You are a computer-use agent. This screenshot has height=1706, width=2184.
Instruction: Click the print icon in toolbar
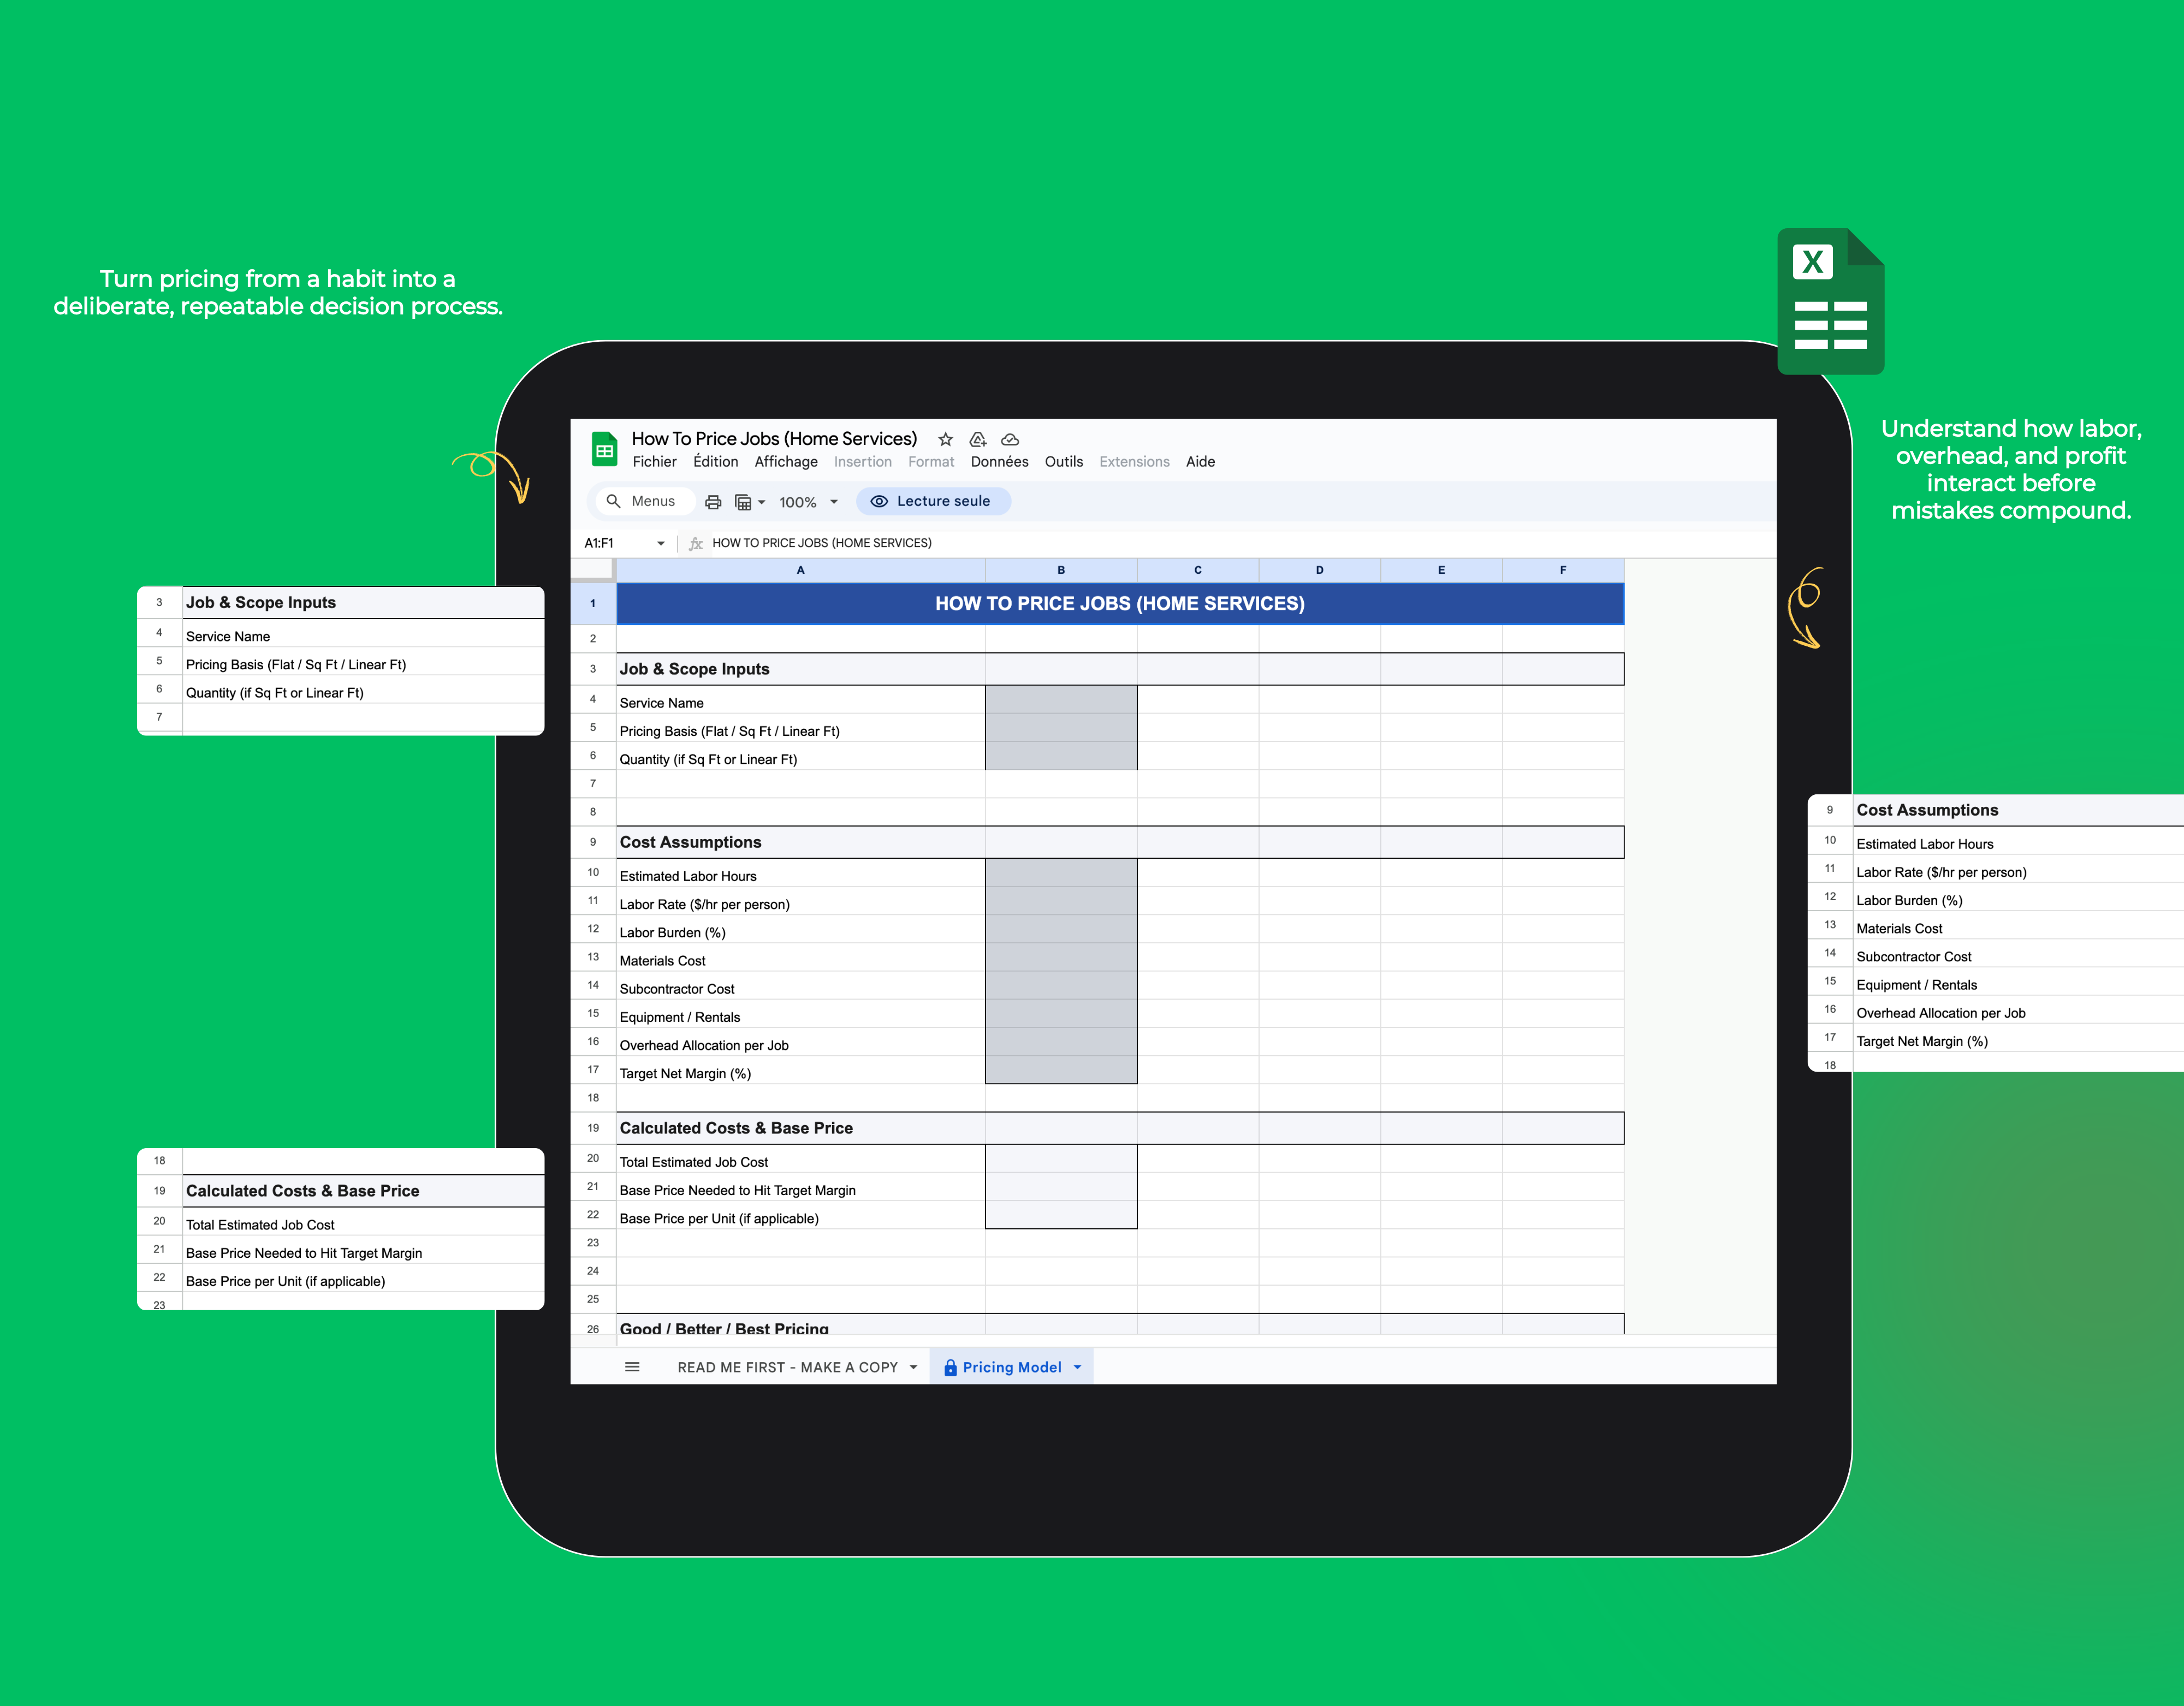(x=713, y=502)
